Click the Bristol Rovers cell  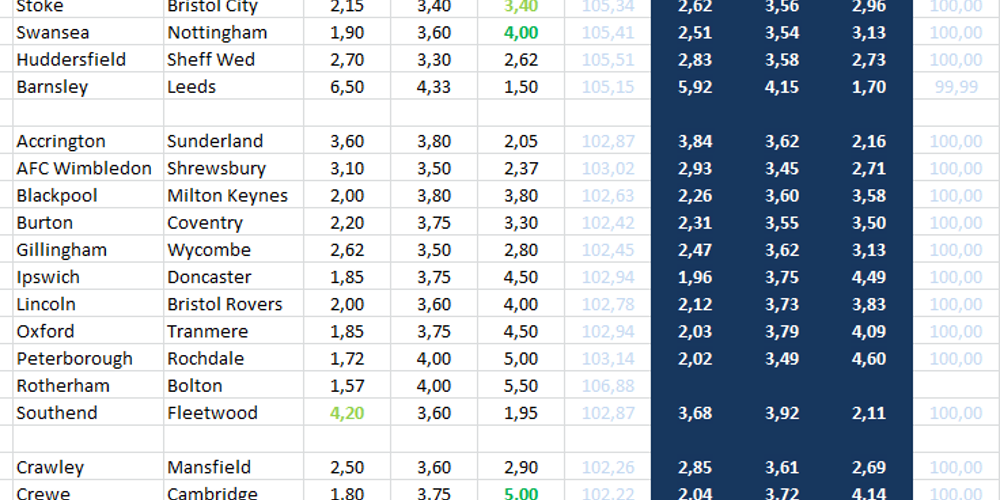tap(233, 304)
